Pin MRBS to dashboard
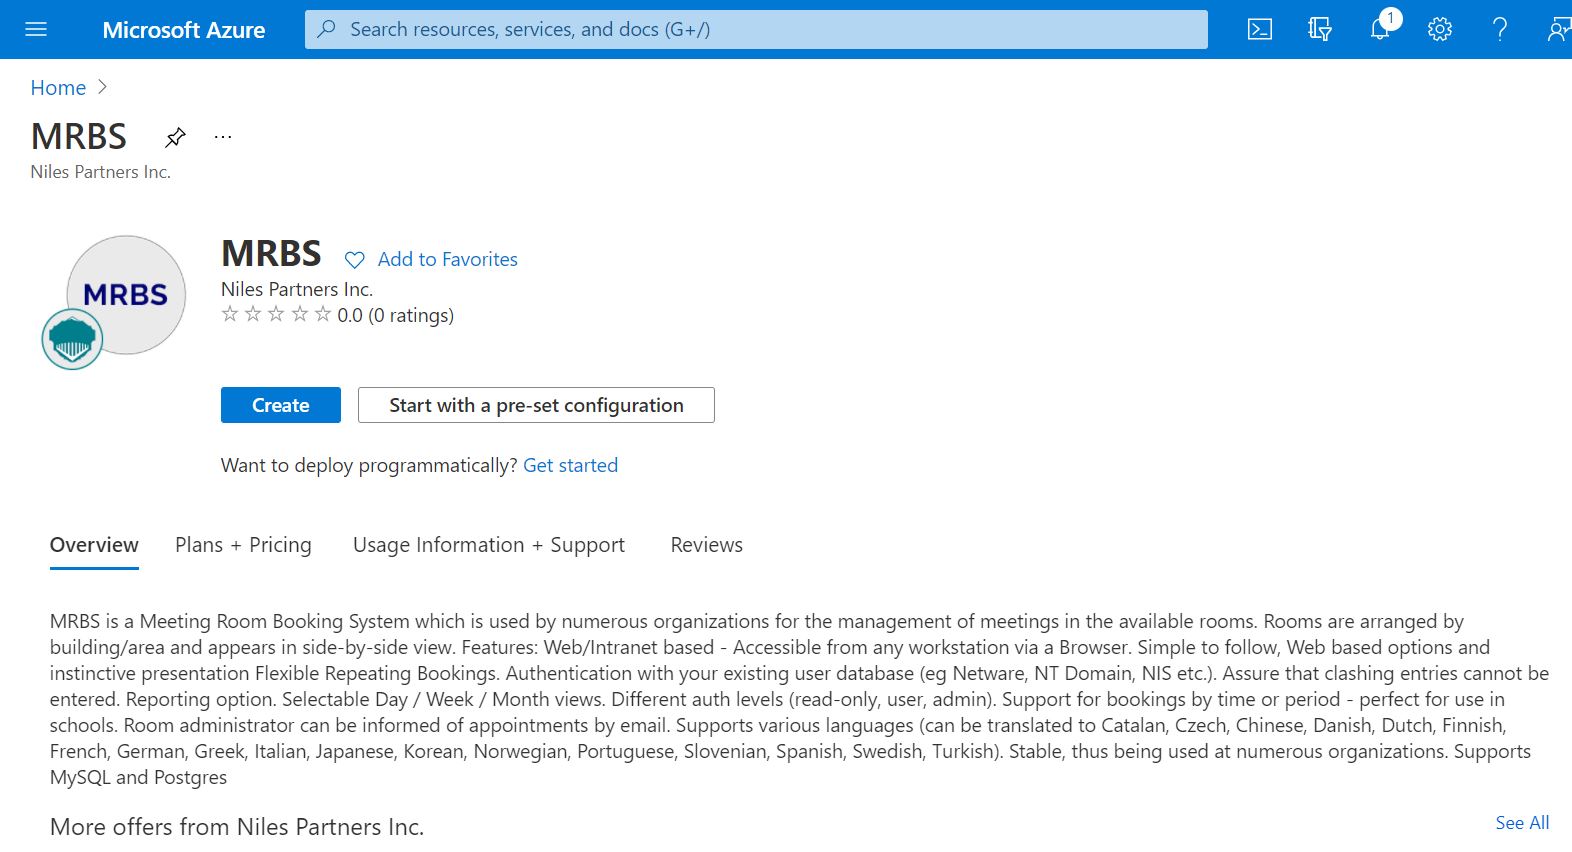Image resolution: width=1572 pixels, height=852 pixels. [x=176, y=137]
